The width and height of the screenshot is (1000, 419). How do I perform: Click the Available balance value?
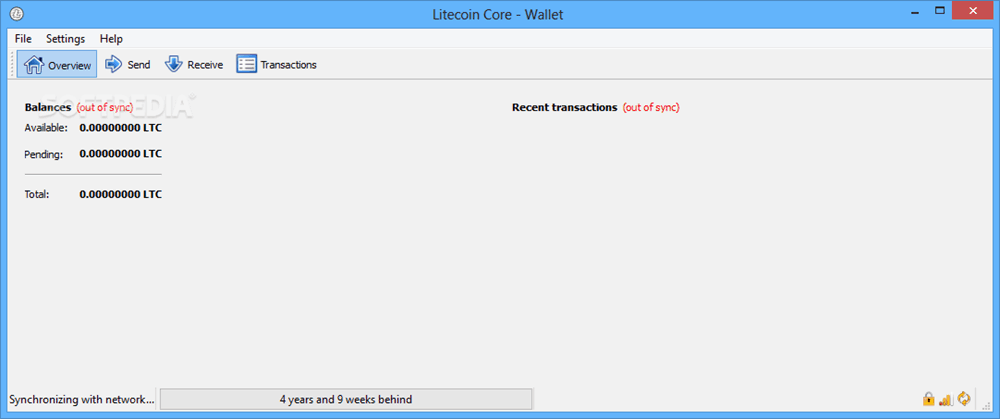(121, 128)
